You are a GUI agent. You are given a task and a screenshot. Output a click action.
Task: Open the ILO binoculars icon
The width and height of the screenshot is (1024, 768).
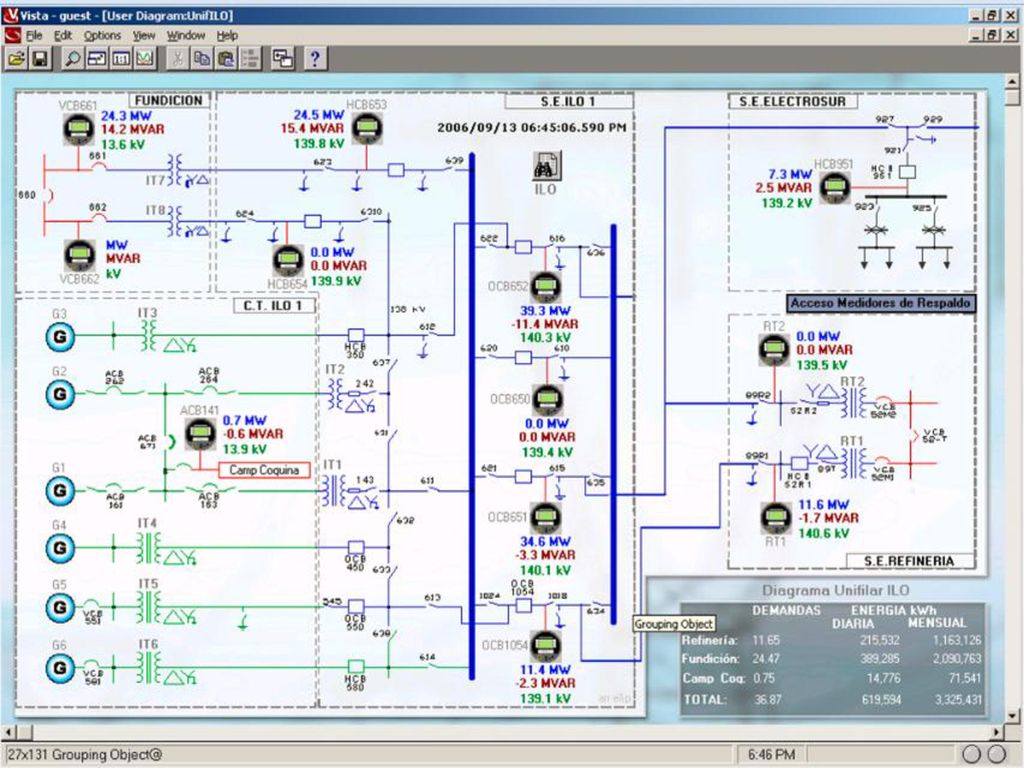coord(547,166)
